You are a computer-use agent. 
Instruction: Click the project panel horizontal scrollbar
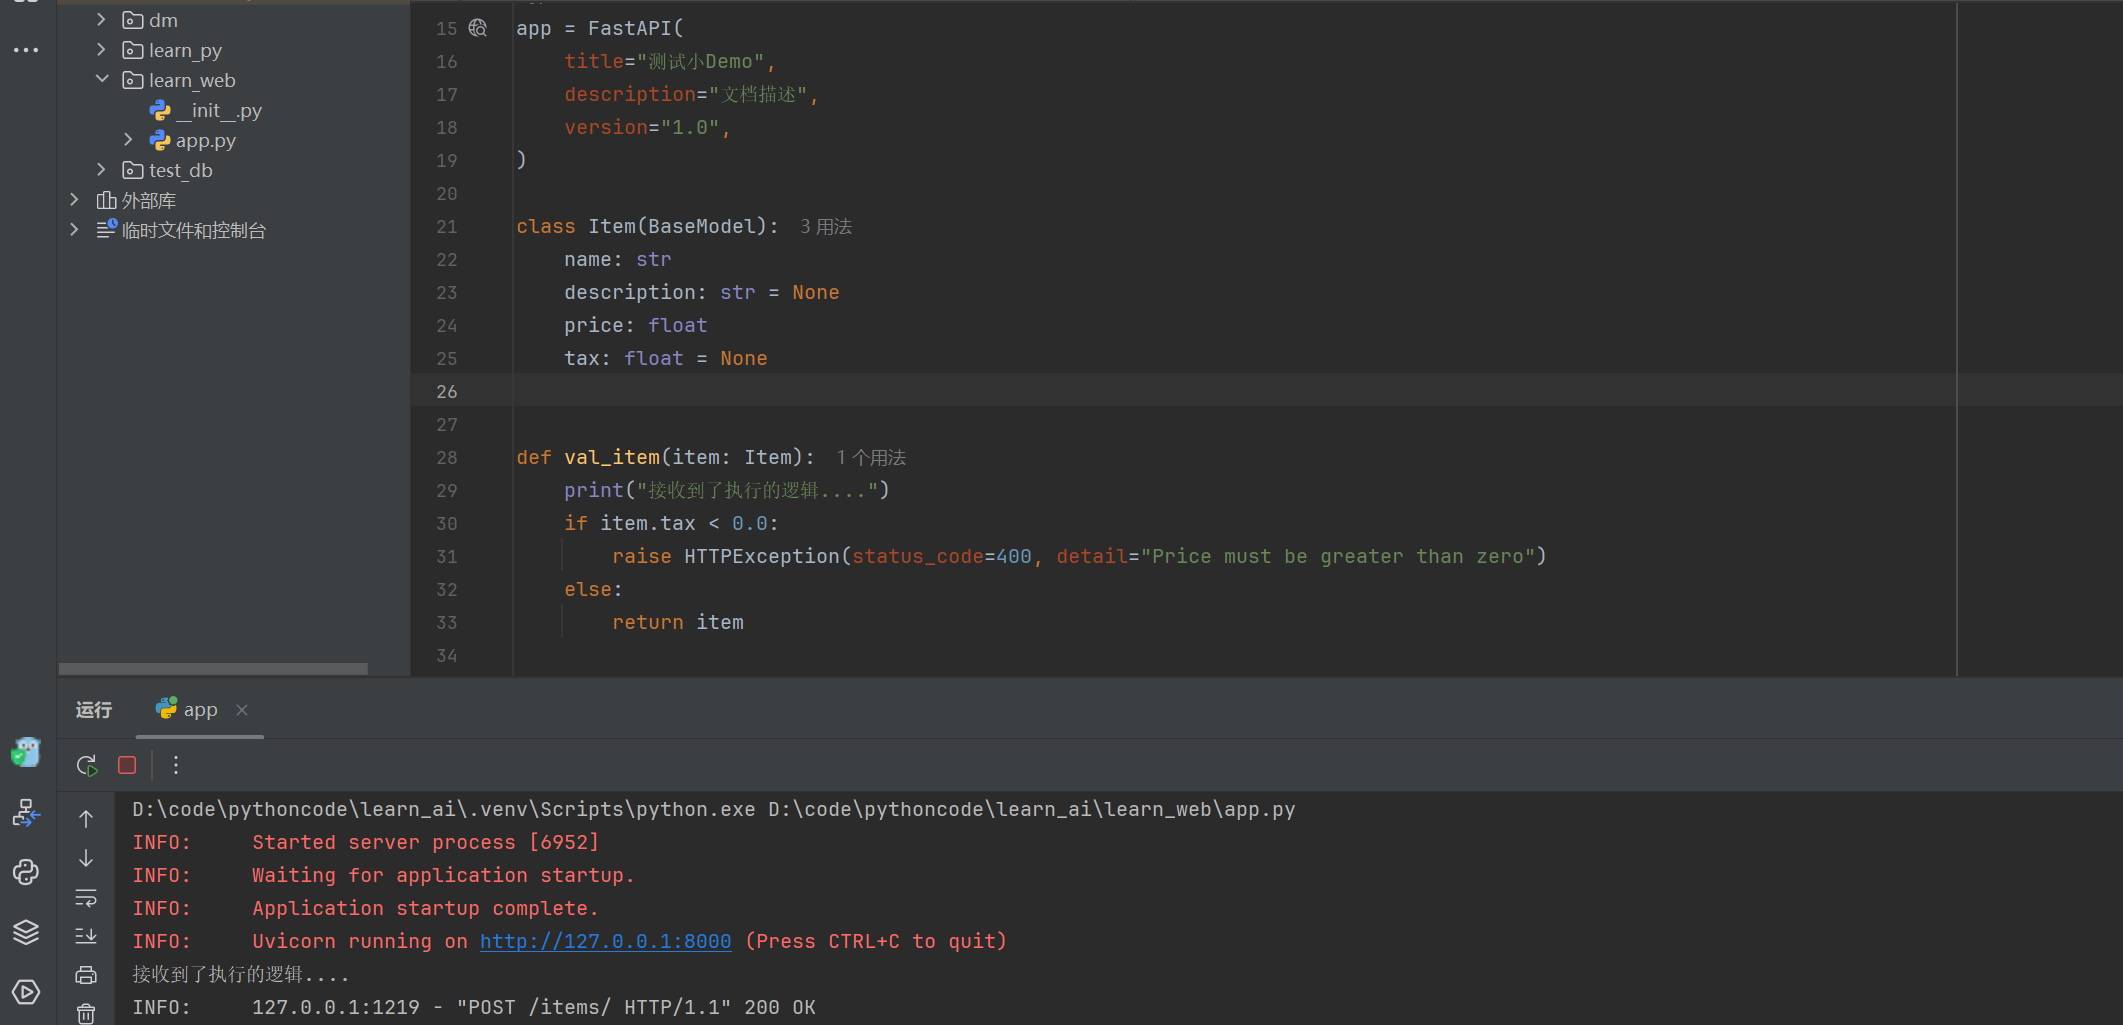pos(213,669)
